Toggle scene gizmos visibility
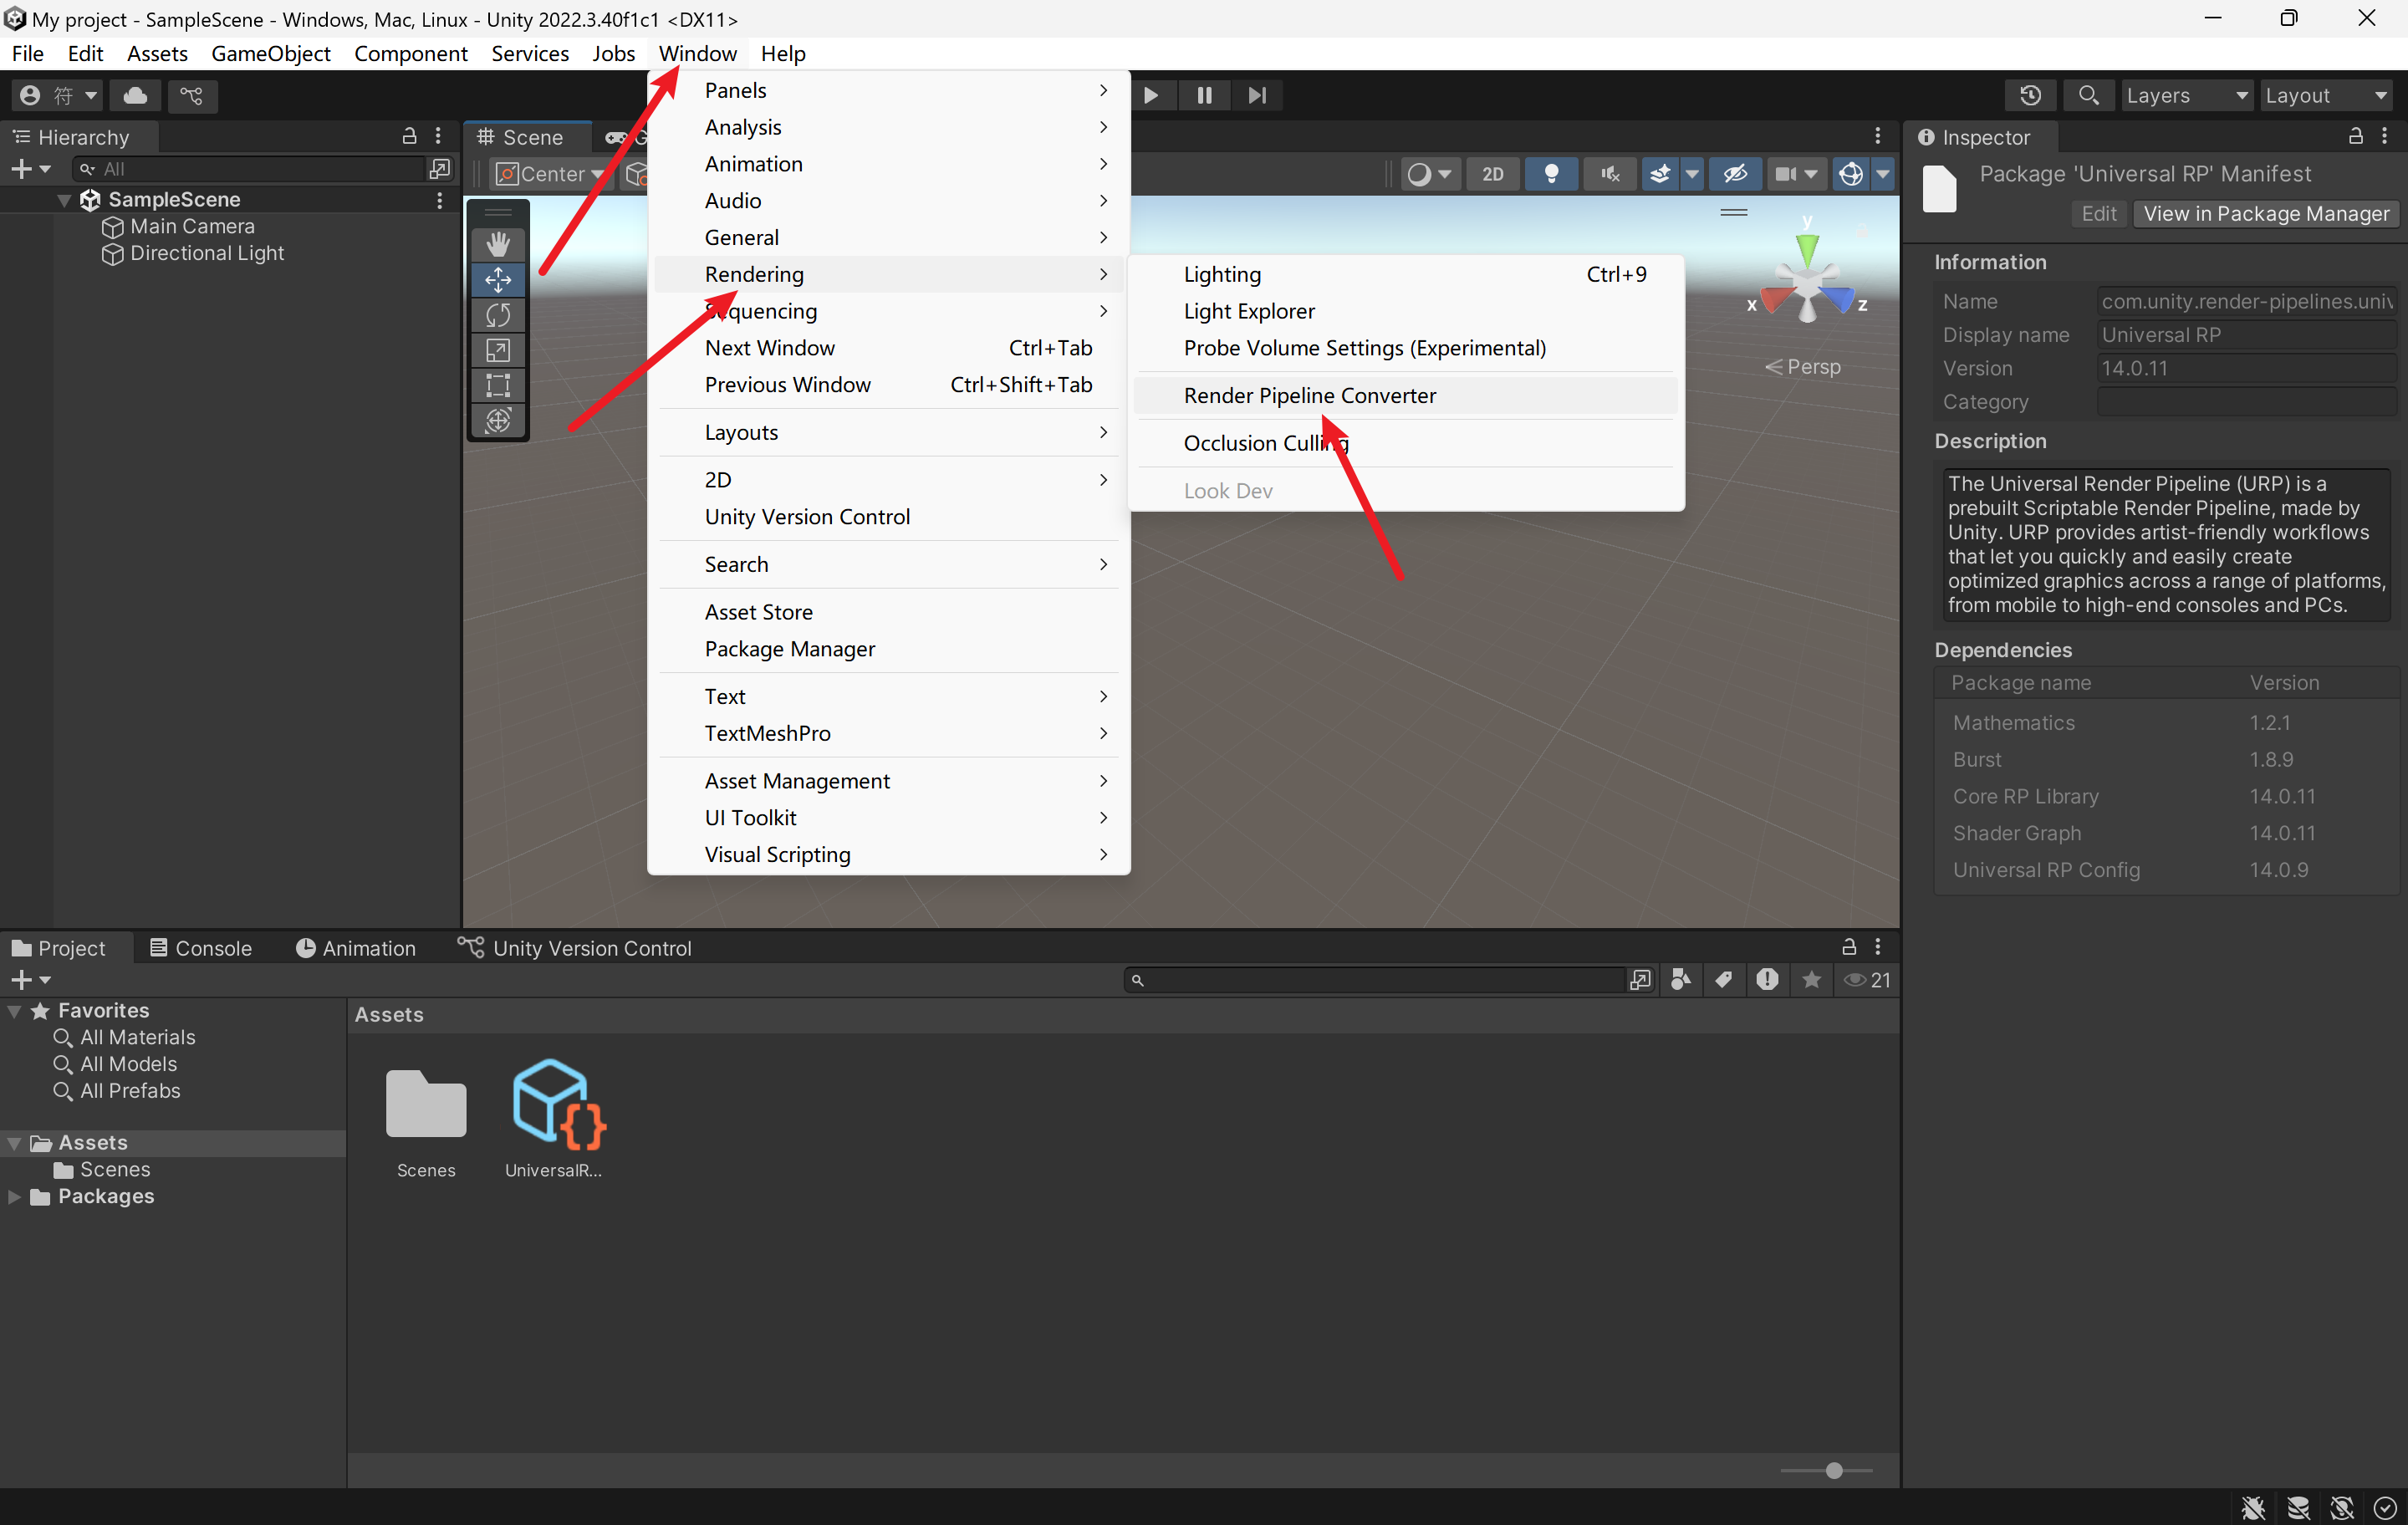This screenshot has height=1525, width=2408. [1850, 174]
